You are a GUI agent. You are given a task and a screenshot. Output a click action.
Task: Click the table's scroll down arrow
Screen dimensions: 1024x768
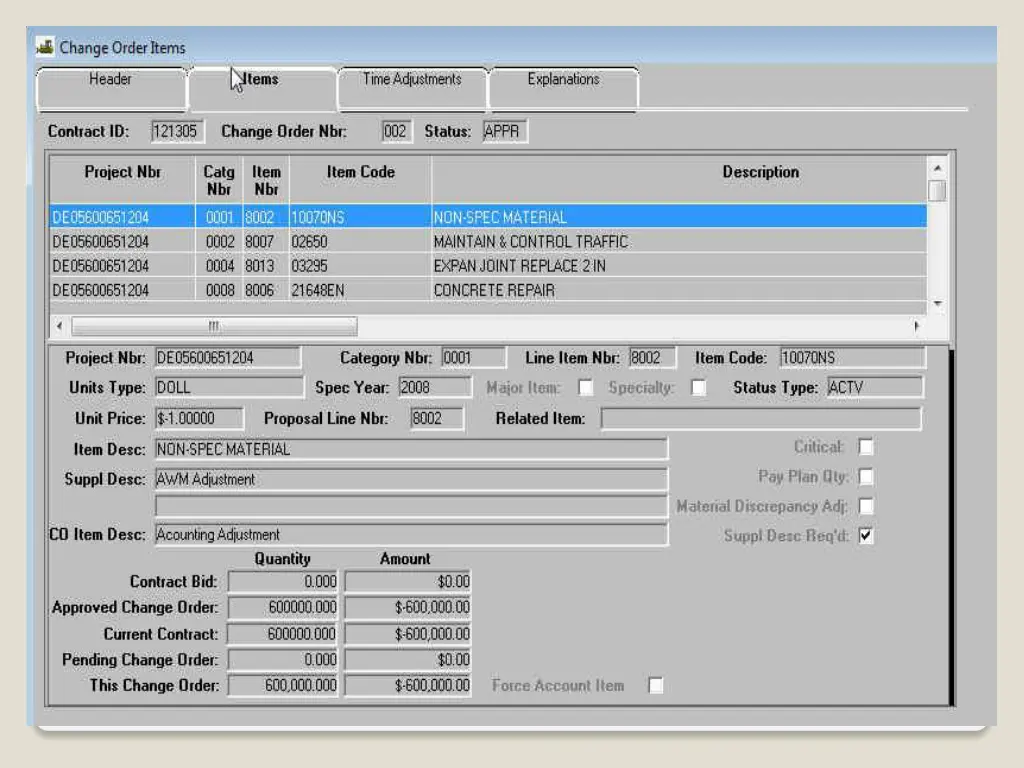tap(937, 304)
